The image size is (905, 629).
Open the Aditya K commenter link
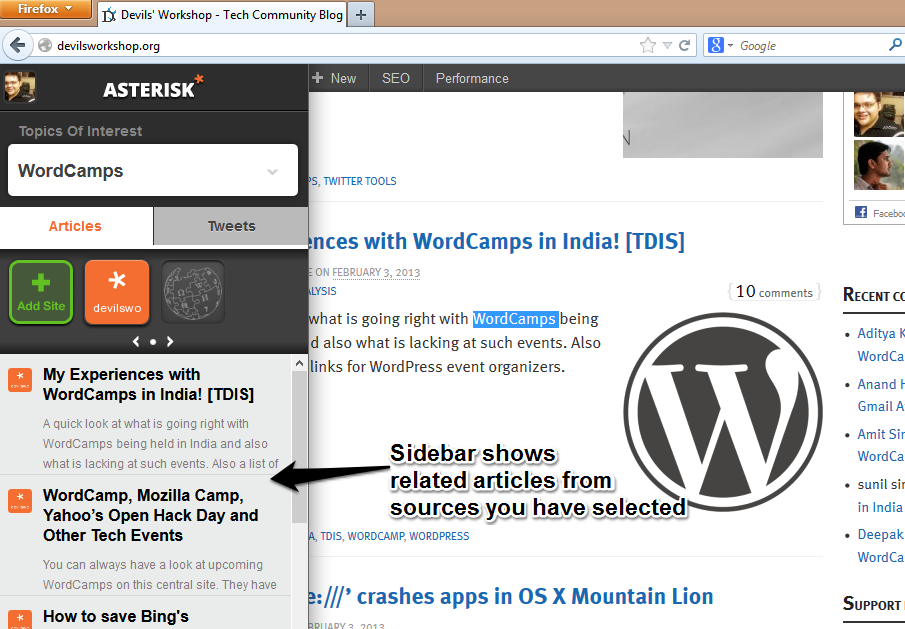(x=881, y=334)
